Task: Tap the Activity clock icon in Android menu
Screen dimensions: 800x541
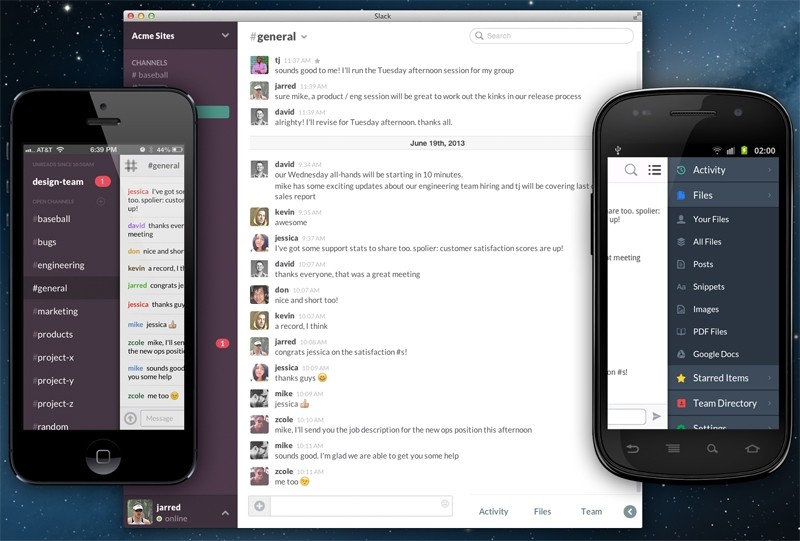Action: coord(681,170)
